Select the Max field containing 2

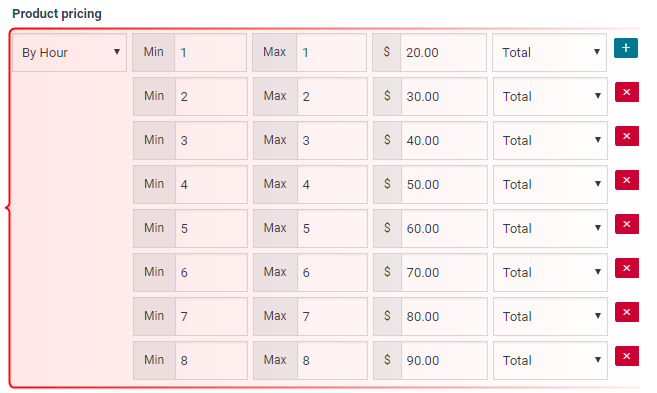[332, 96]
